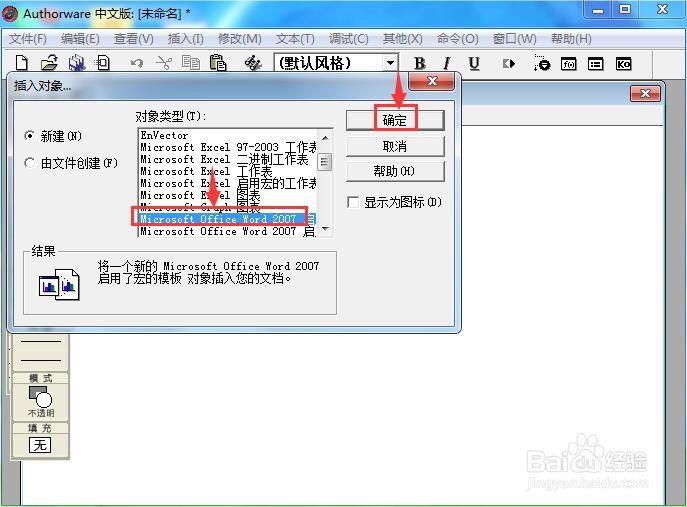Open the 其他(X) menu
This screenshot has height=507, width=687.
[403, 39]
